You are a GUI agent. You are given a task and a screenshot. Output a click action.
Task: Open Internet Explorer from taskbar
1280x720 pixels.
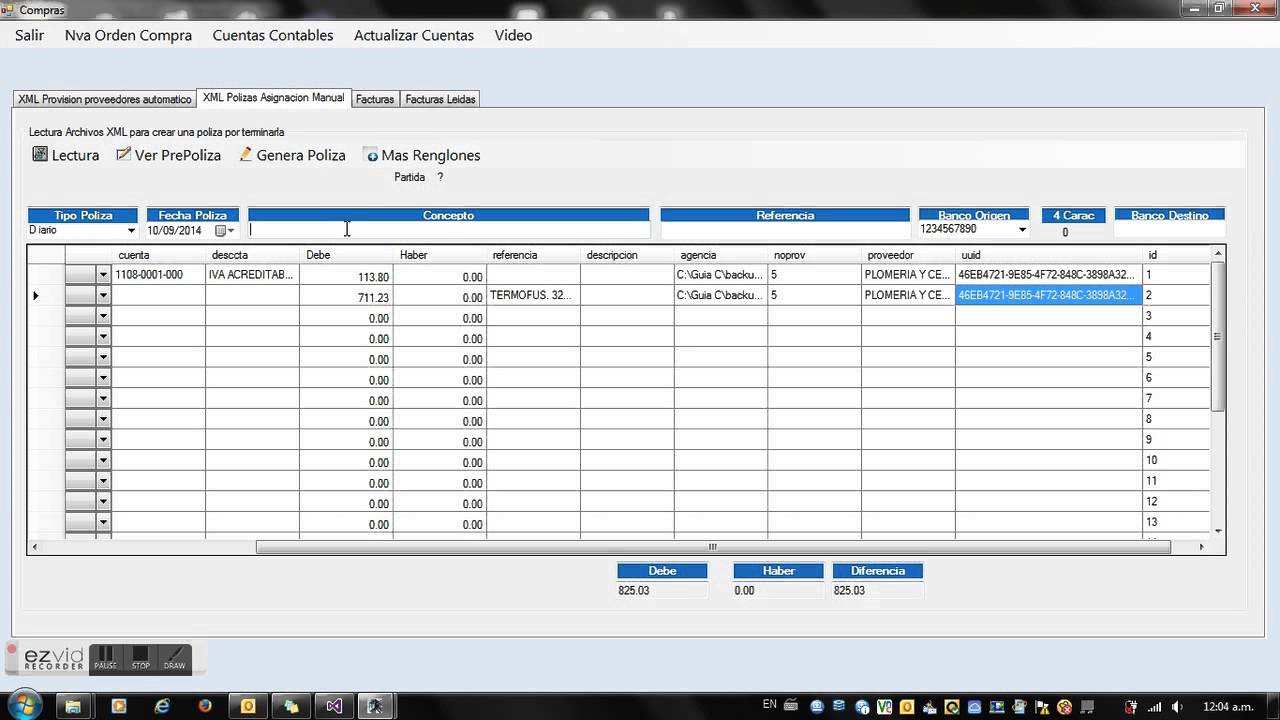162,706
